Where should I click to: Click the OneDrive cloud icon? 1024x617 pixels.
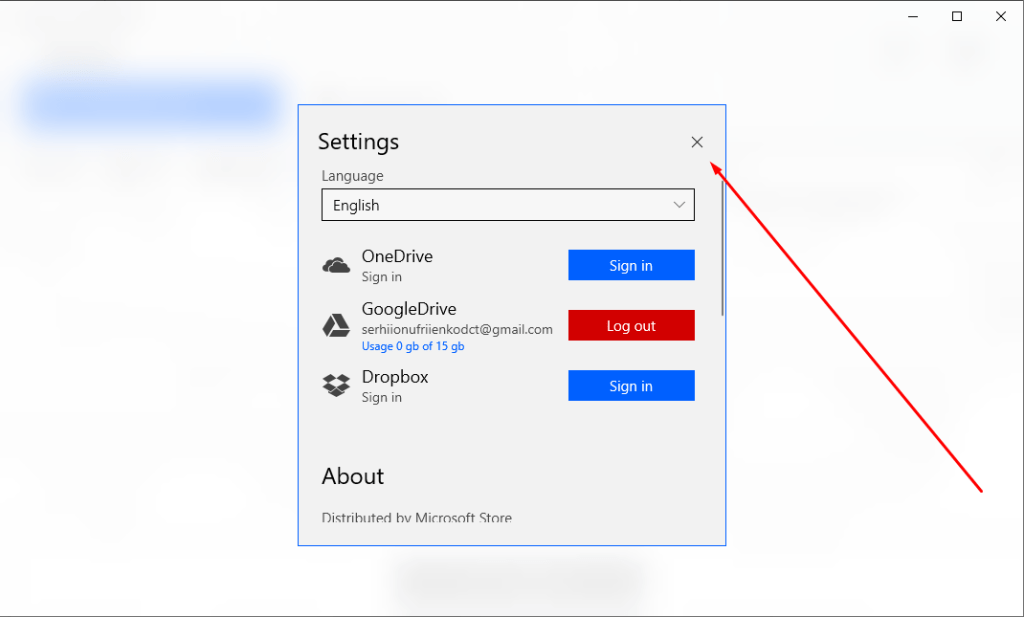(336, 266)
